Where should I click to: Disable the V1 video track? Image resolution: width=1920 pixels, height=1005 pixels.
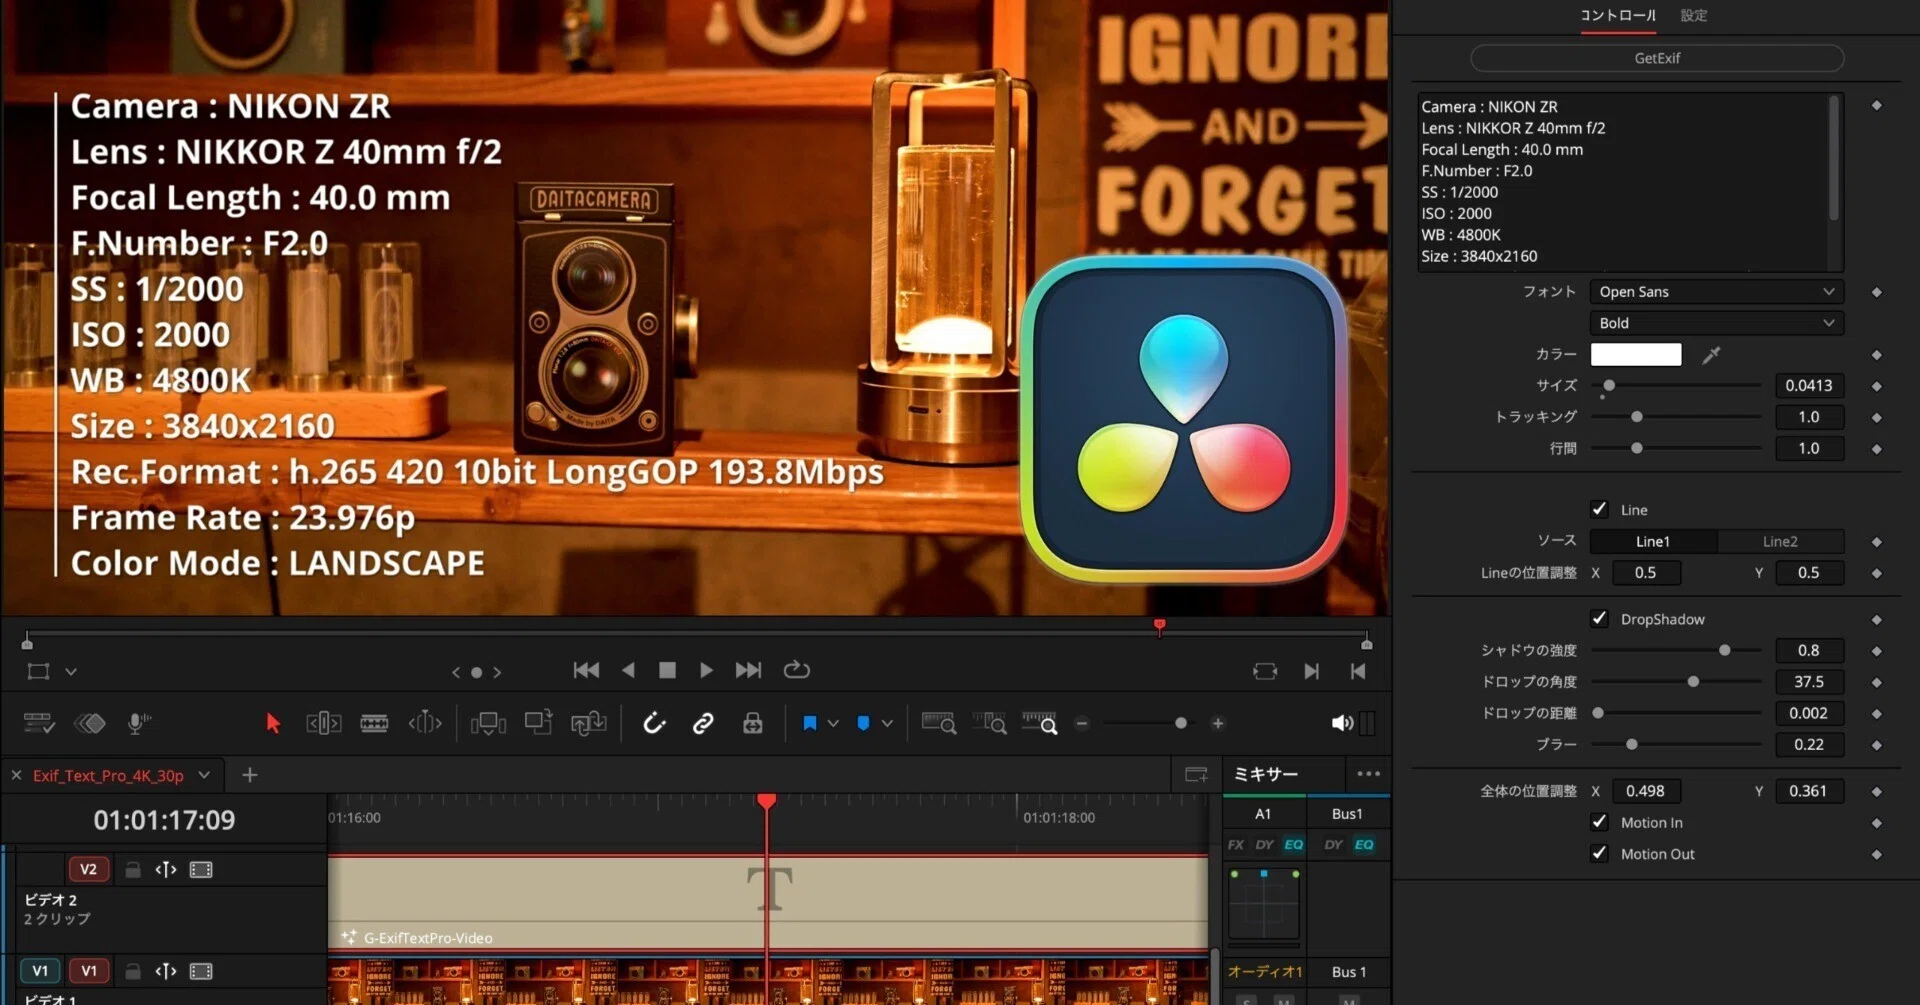tap(201, 971)
